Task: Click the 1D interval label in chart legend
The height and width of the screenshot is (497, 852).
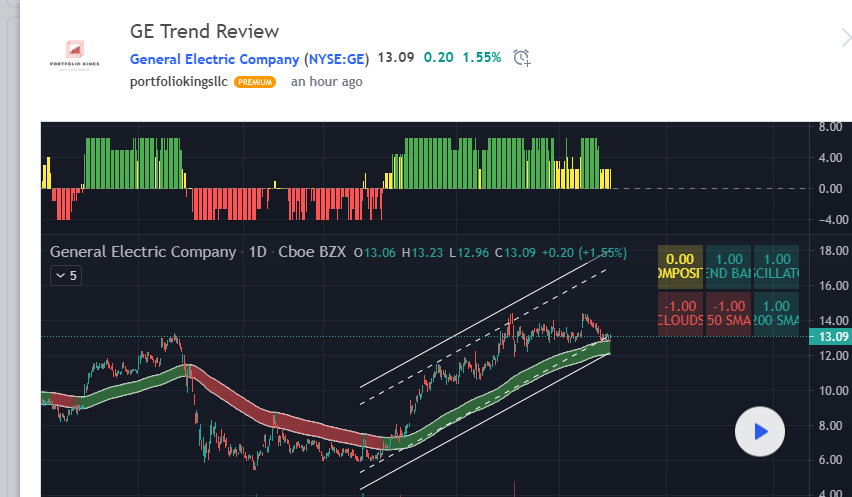Action: tap(258, 252)
